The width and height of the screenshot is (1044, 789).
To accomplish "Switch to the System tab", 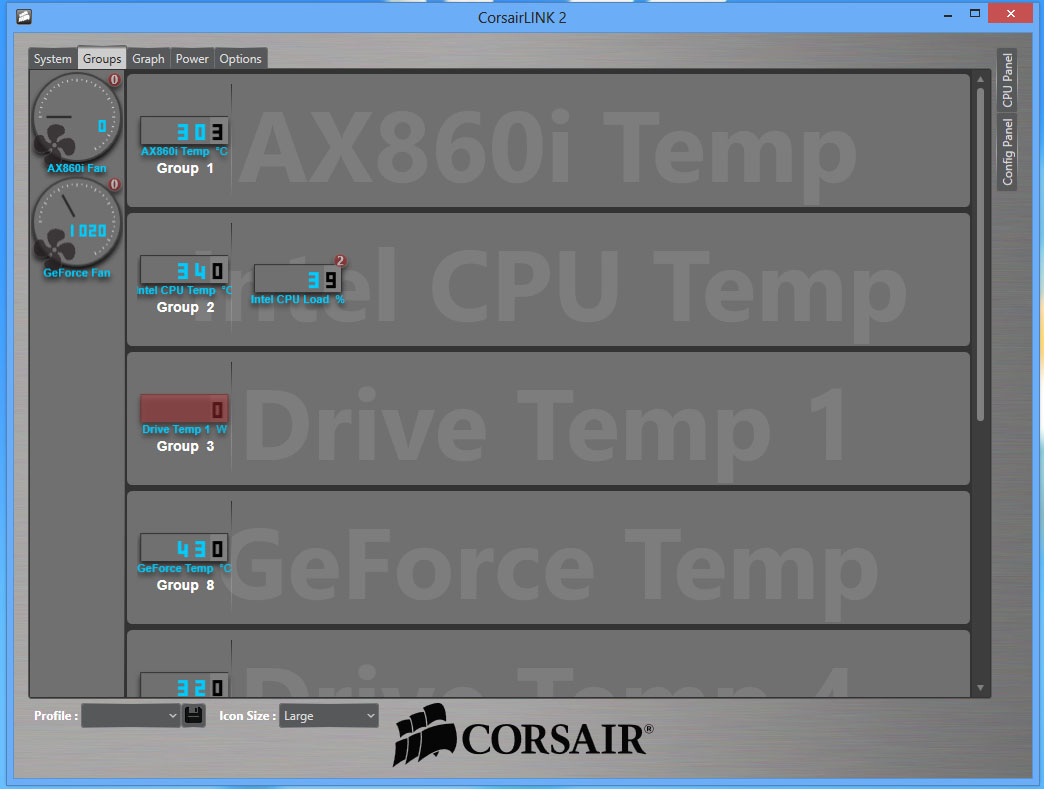I will pyautogui.click(x=53, y=59).
